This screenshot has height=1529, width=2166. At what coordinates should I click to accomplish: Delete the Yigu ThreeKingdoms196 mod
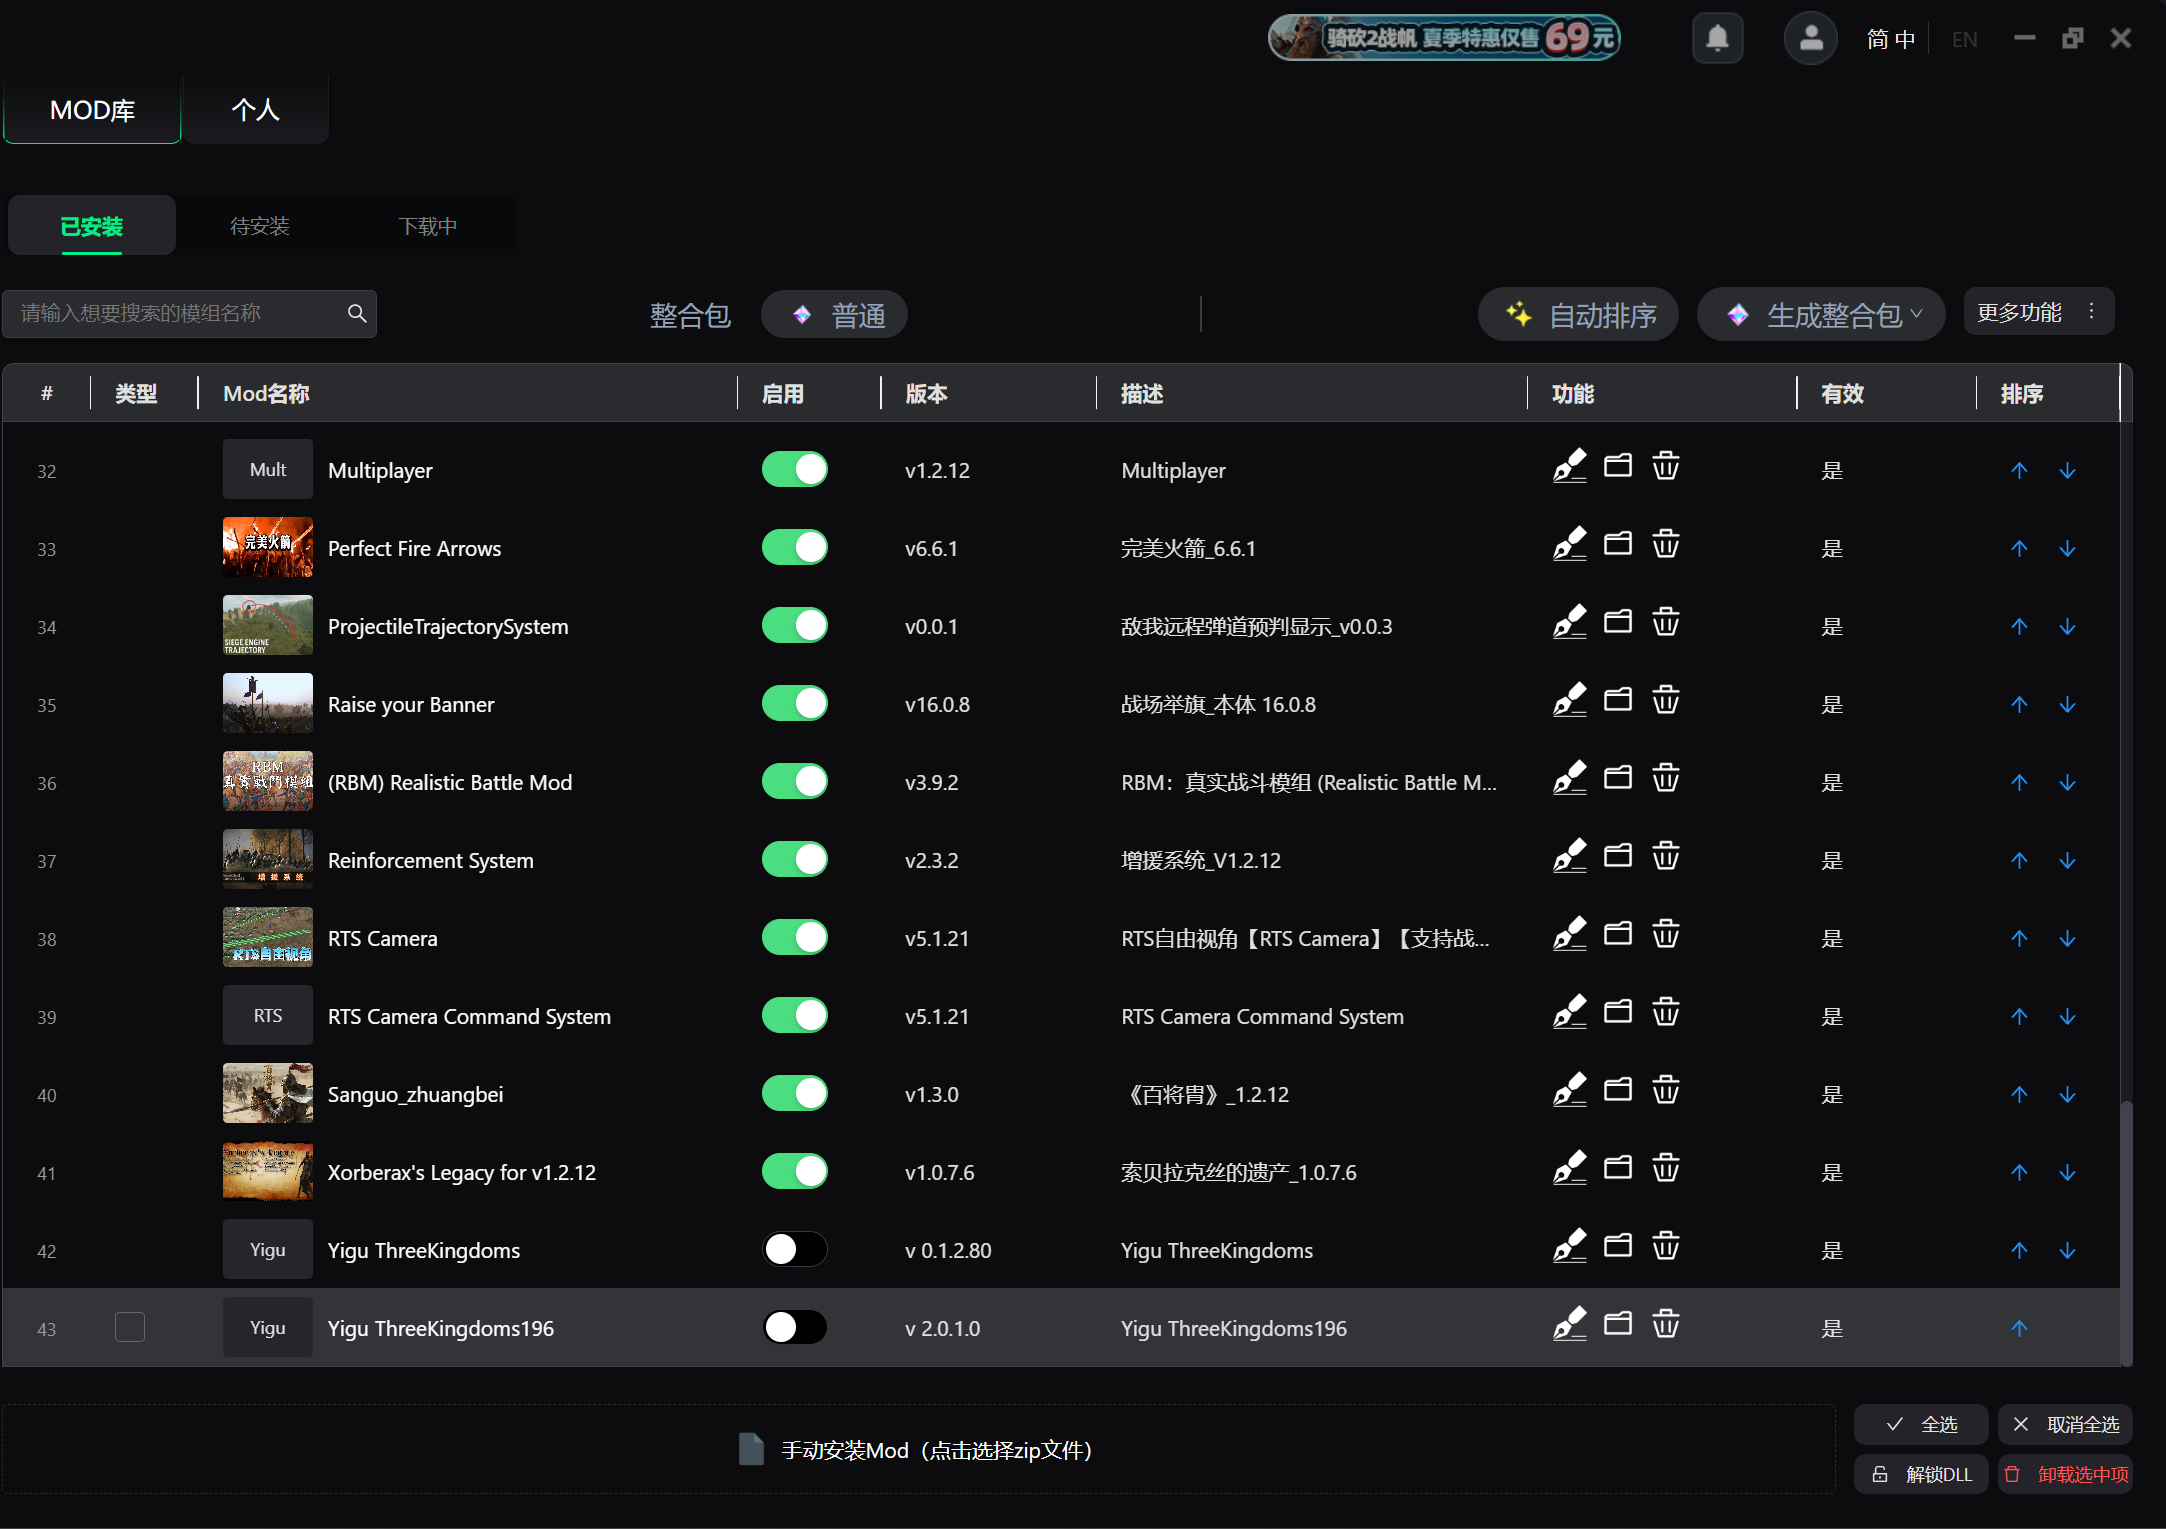pos(1666,1324)
